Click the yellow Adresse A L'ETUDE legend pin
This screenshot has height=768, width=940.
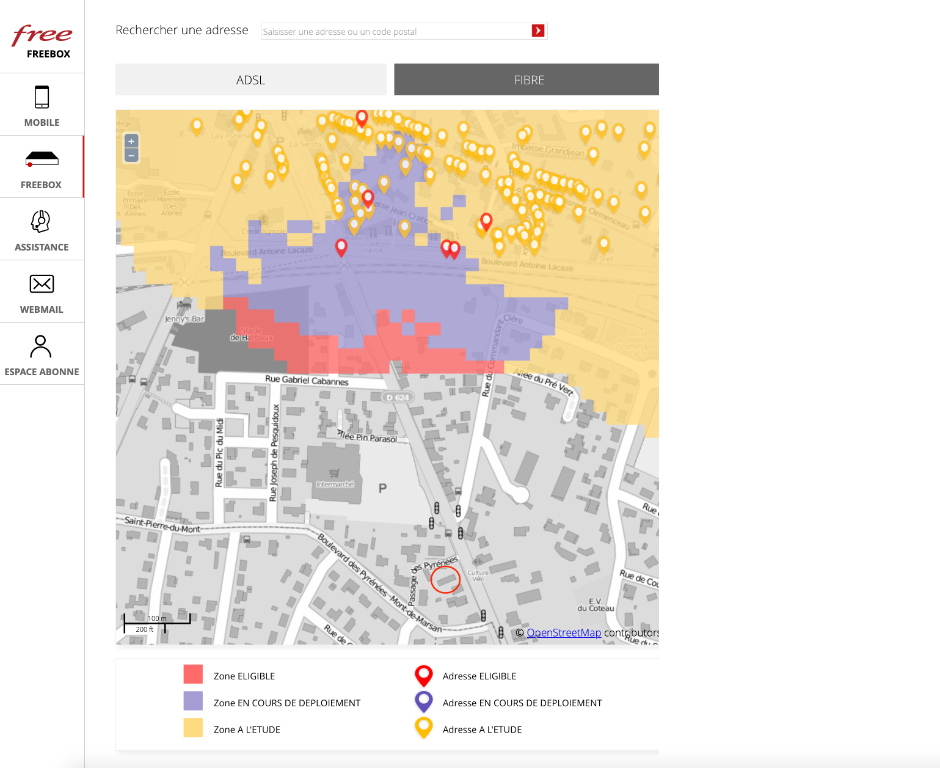click(x=424, y=728)
